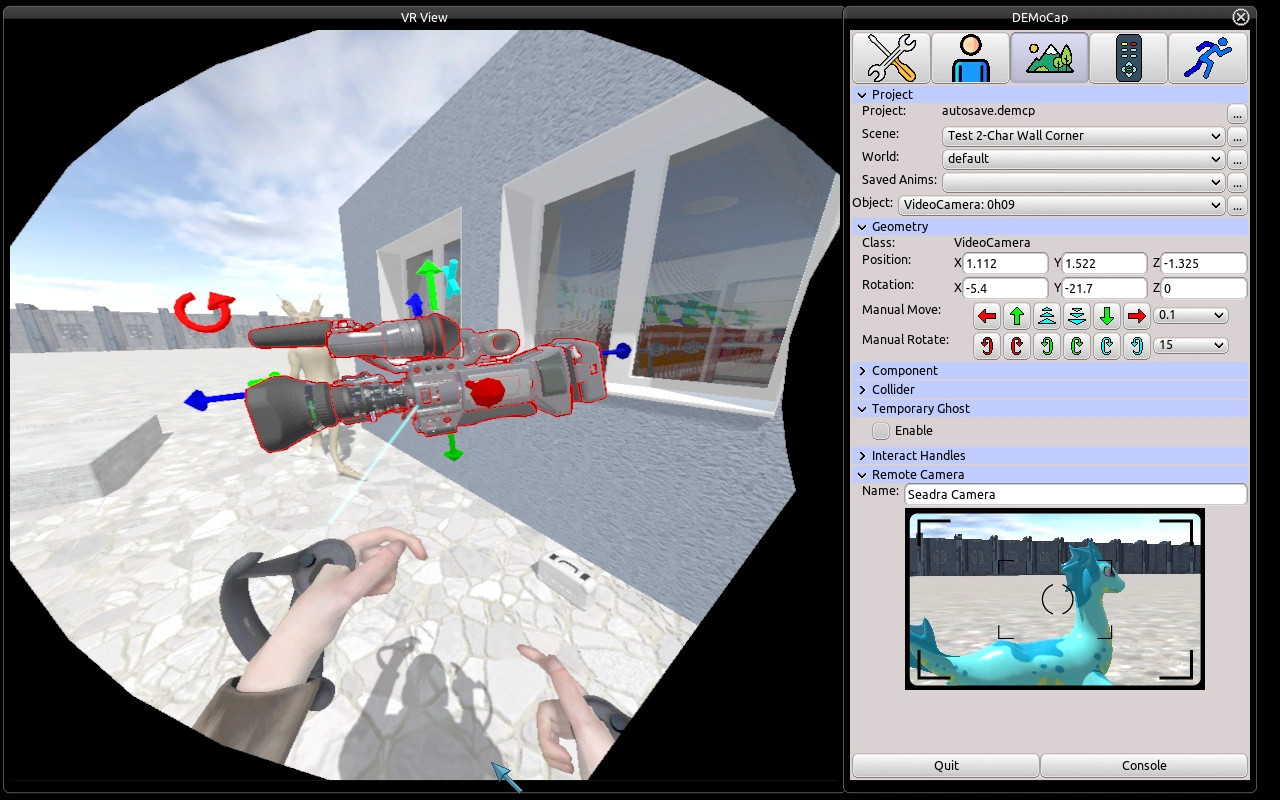Open the Scene dropdown
This screenshot has width=1280, height=800.
point(1083,136)
